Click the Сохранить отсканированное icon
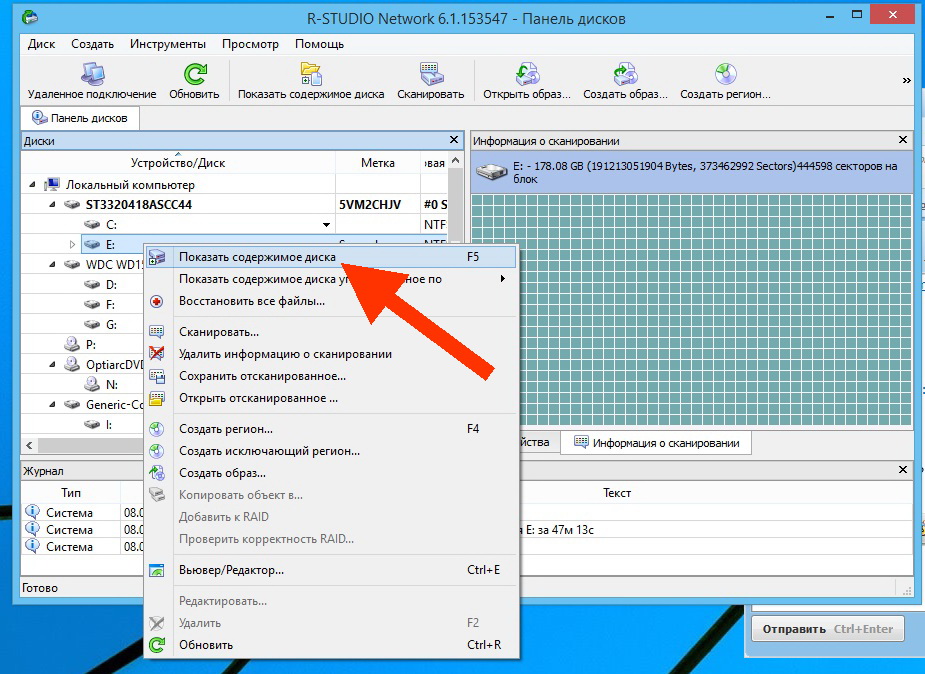 (x=157, y=376)
